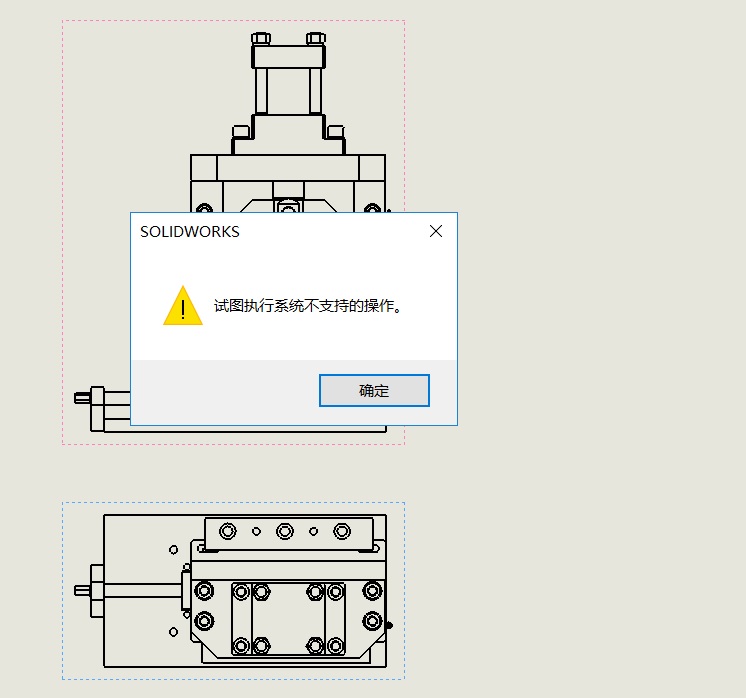This screenshot has width=746, height=698.
Task: Select the left hex bolt head atop front view
Action: coord(261,38)
